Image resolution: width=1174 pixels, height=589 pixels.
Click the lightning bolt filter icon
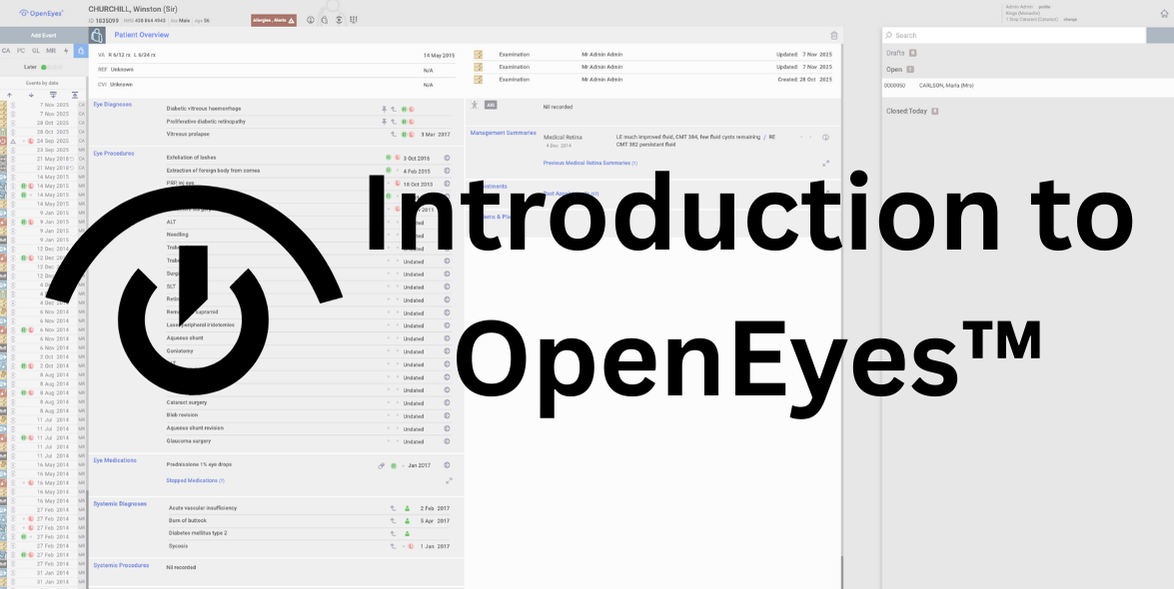[x=66, y=50]
